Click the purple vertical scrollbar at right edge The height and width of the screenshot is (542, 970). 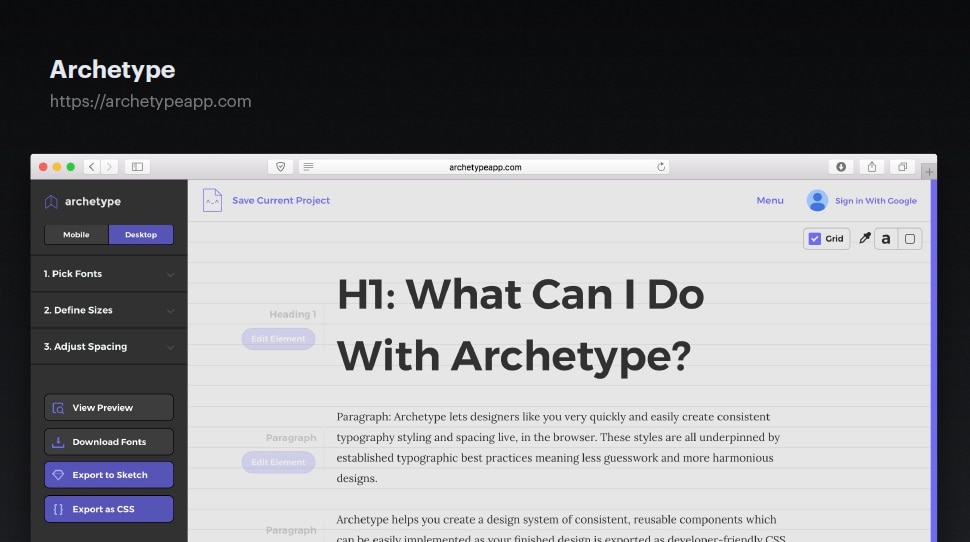[x=934, y=361]
